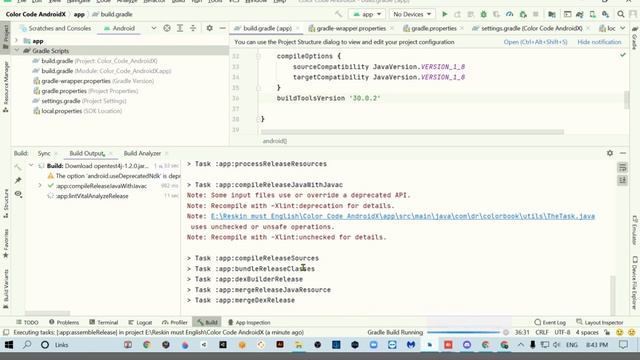The width and height of the screenshot is (640, 360).
Task: Click Hide notification link
Action: 599,42
